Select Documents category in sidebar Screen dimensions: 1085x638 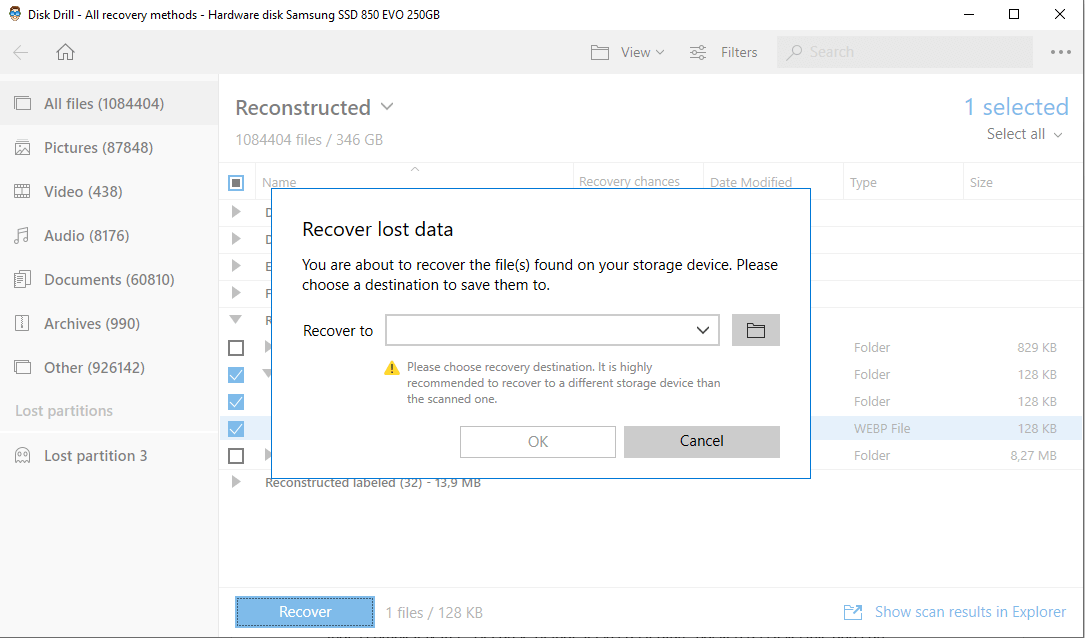click(108, 280)
